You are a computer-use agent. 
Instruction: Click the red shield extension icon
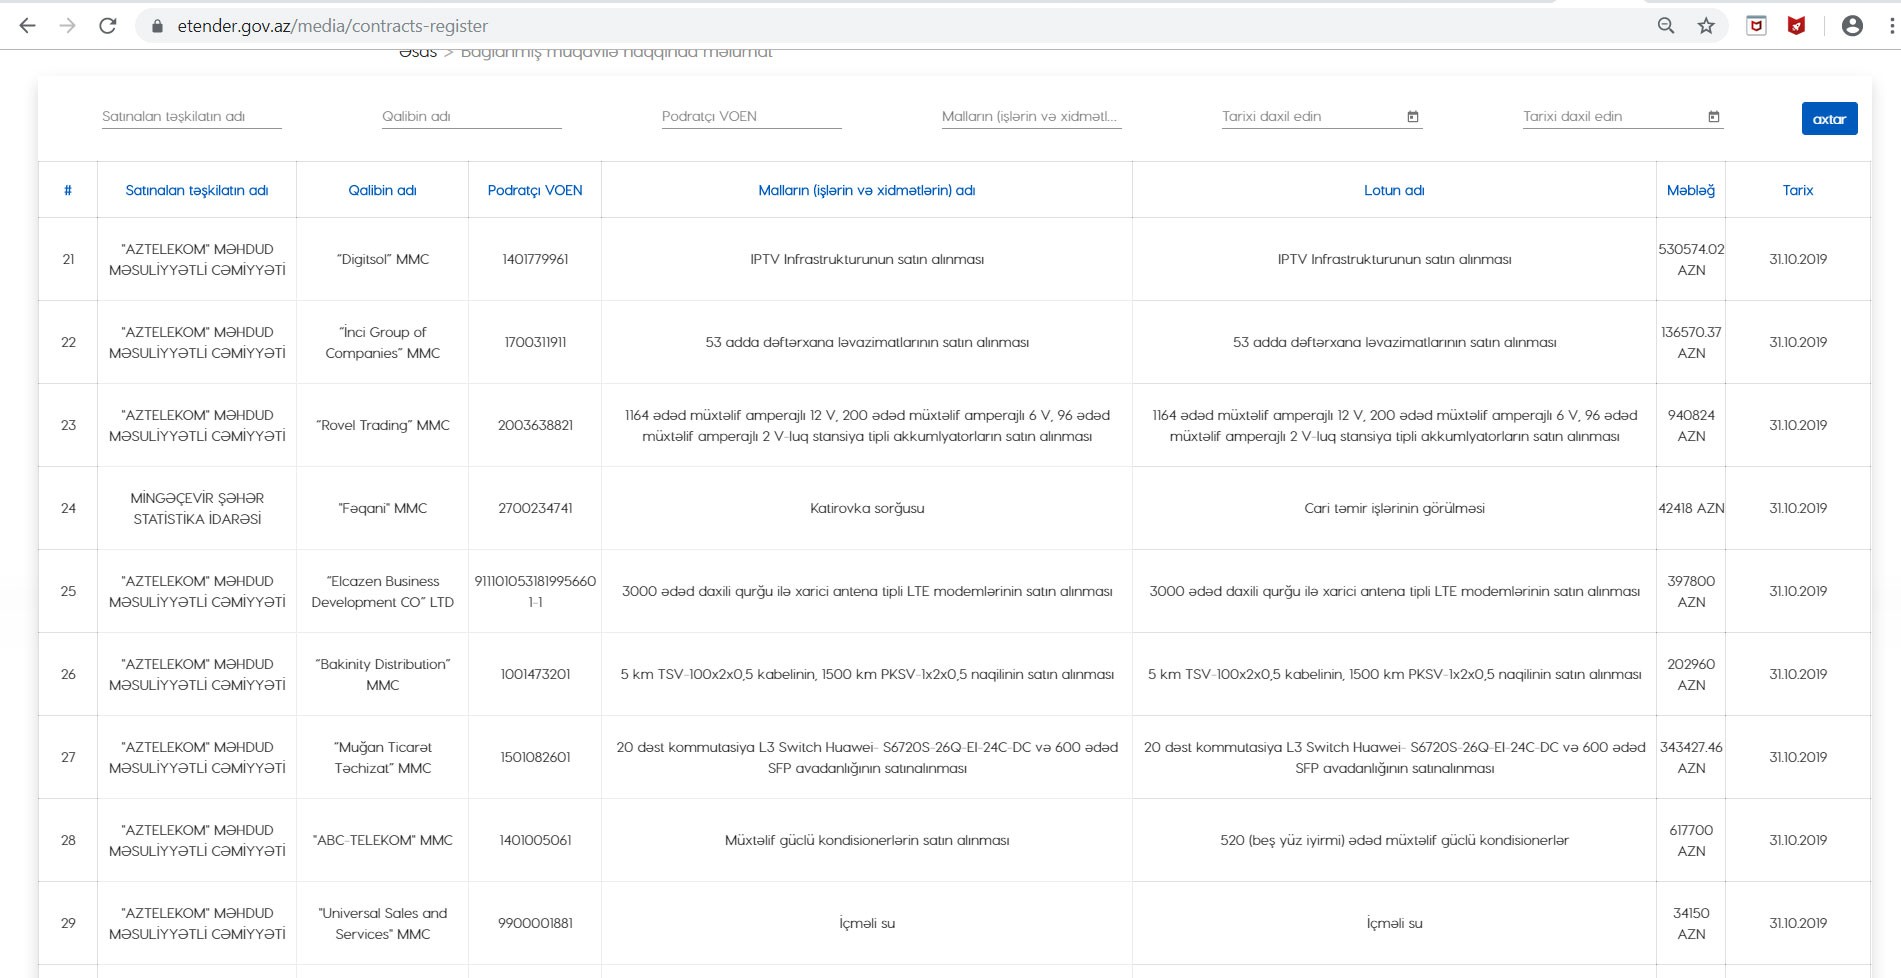click(x=1796, y=26)
